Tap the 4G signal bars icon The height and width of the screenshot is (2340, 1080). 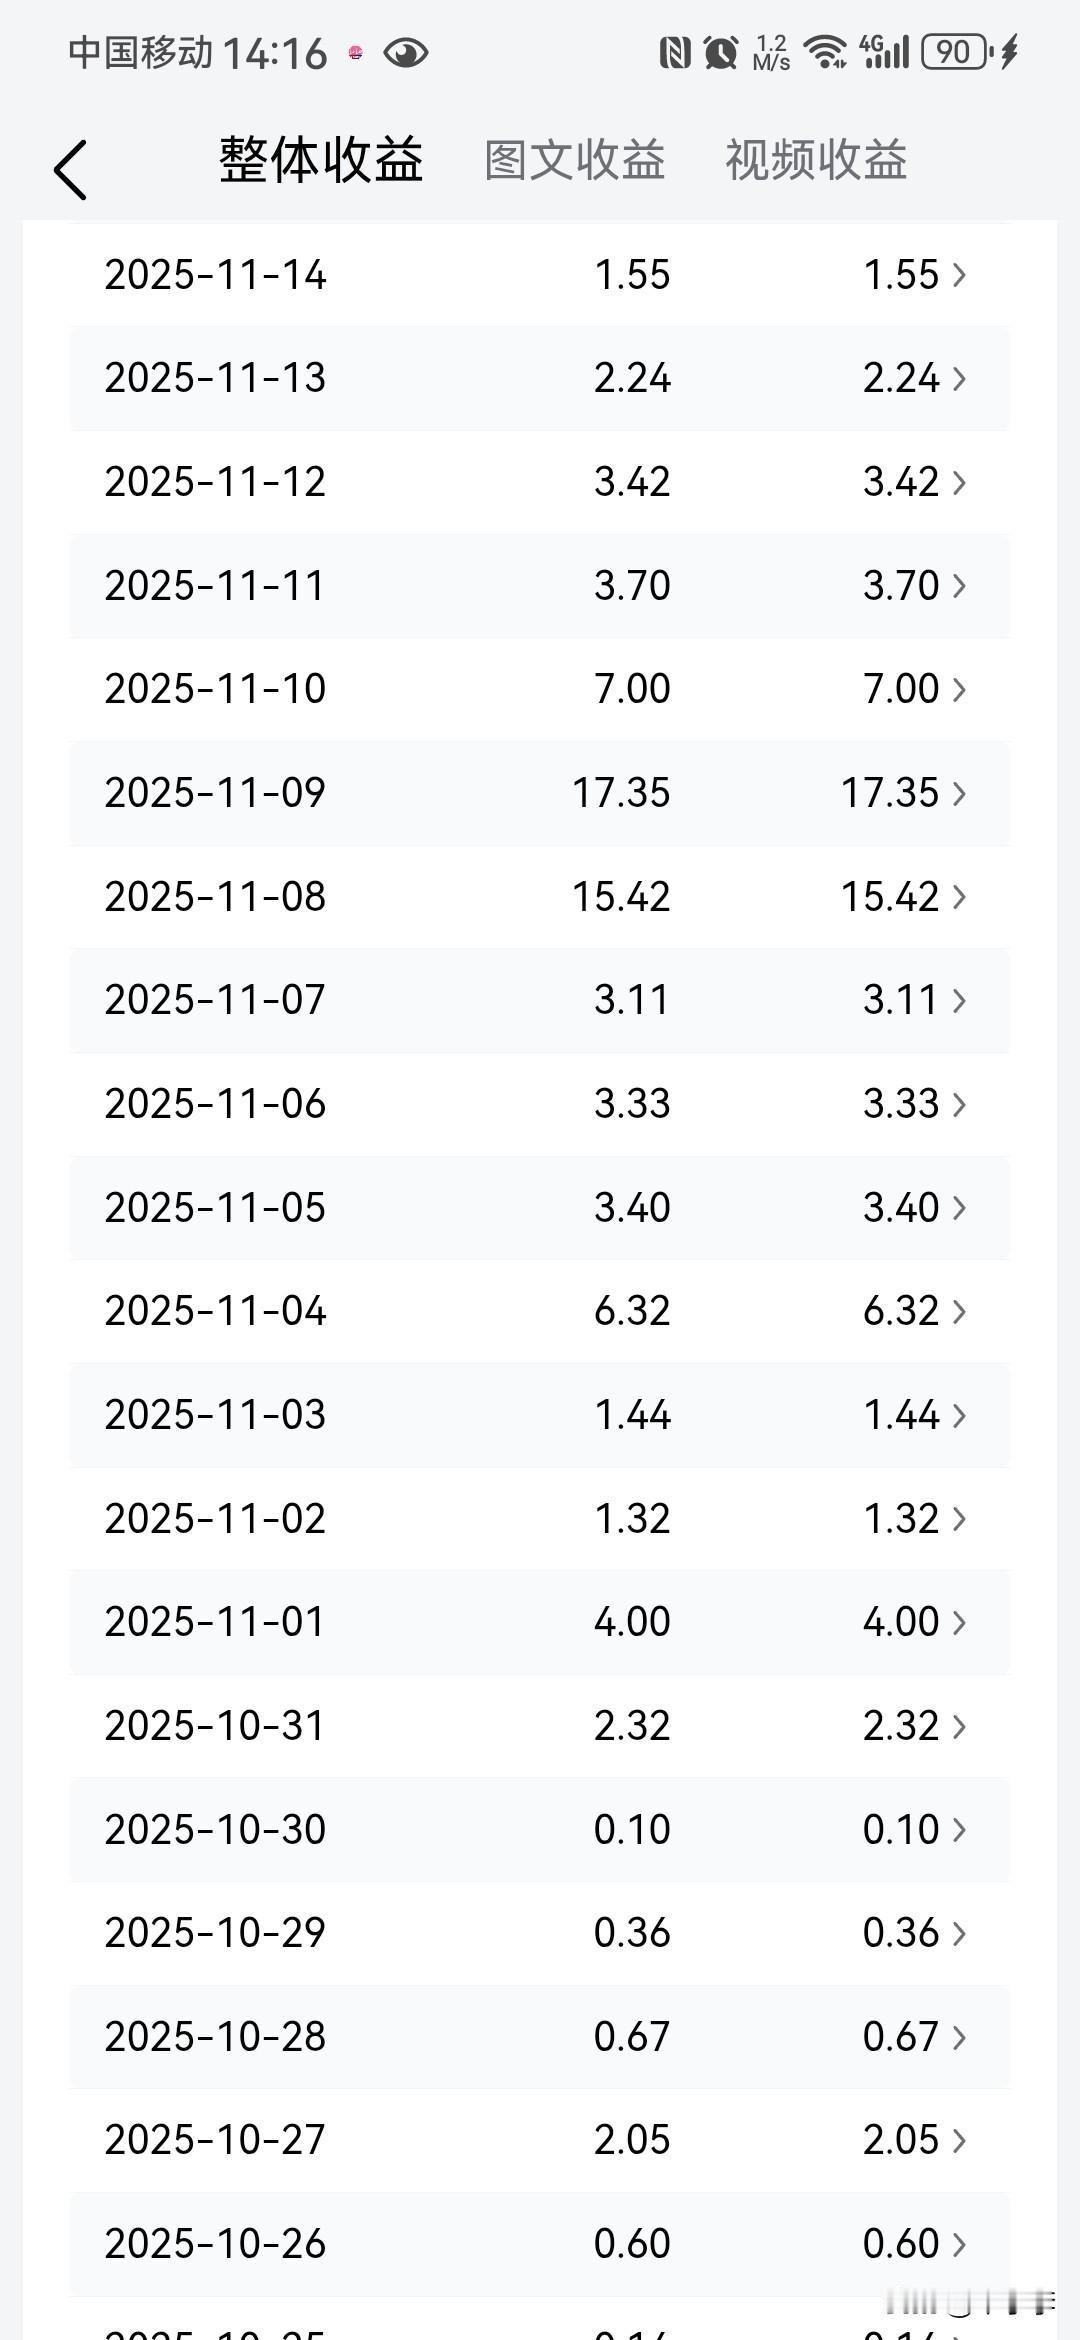884,52
